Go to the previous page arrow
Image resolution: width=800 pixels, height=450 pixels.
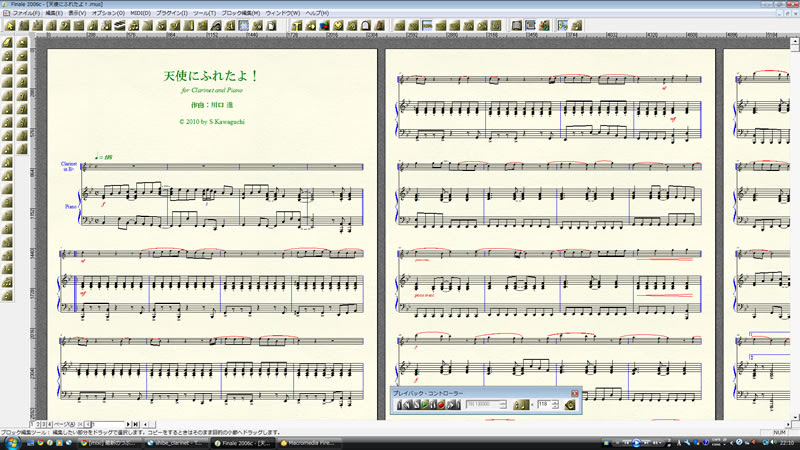point(87,424)
